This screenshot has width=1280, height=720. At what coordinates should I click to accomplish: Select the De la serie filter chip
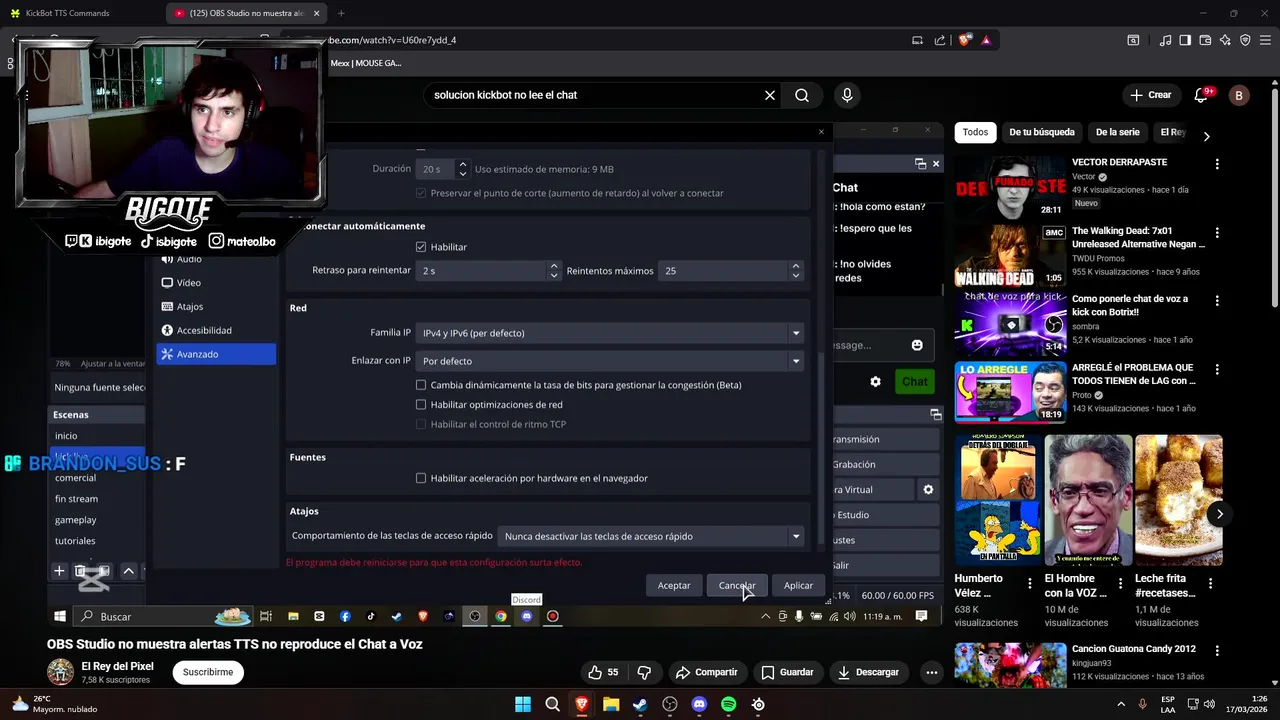[x=1117, y=132]
